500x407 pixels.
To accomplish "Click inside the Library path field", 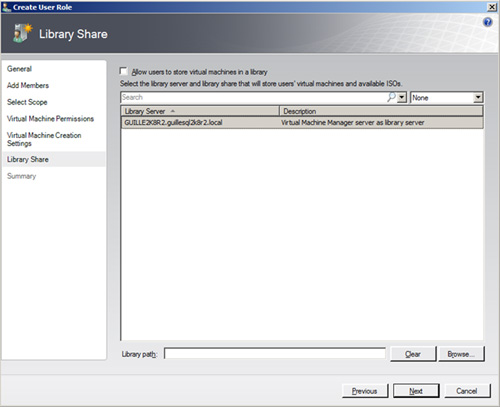I will click(275, 354).
